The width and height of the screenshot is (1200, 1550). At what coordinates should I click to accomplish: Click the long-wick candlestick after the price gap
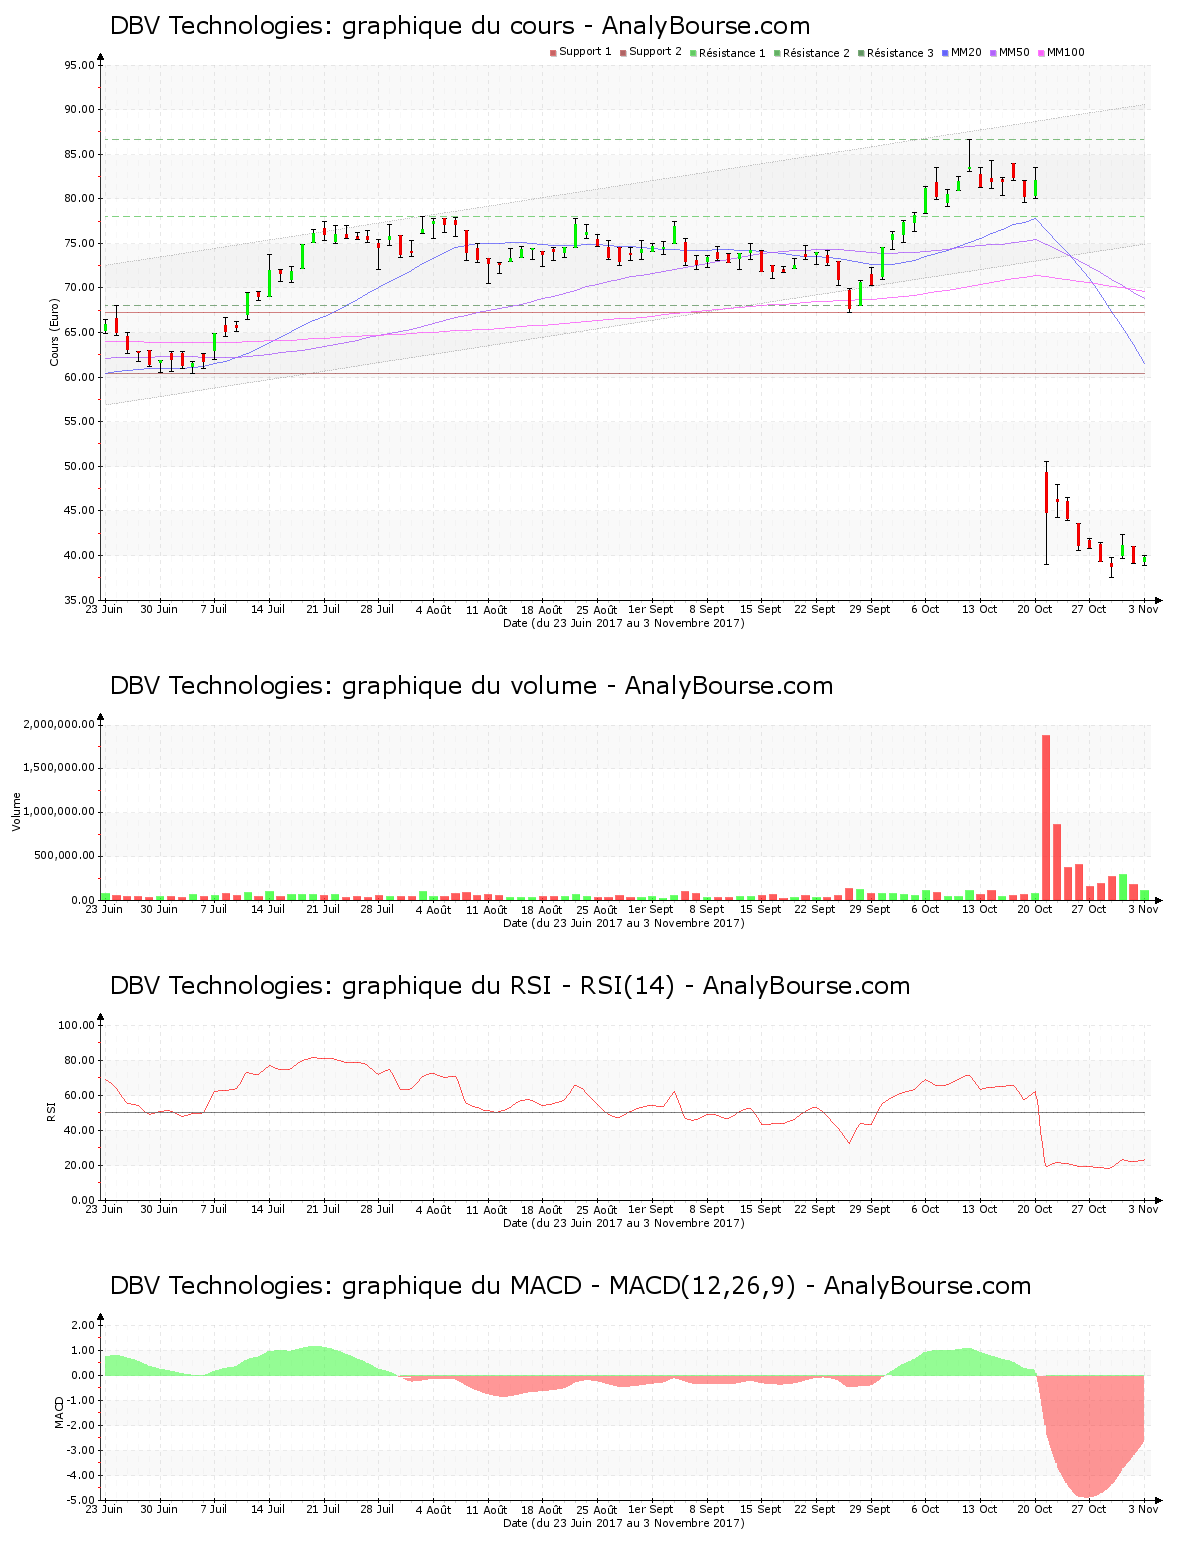tap(1046, 513)
